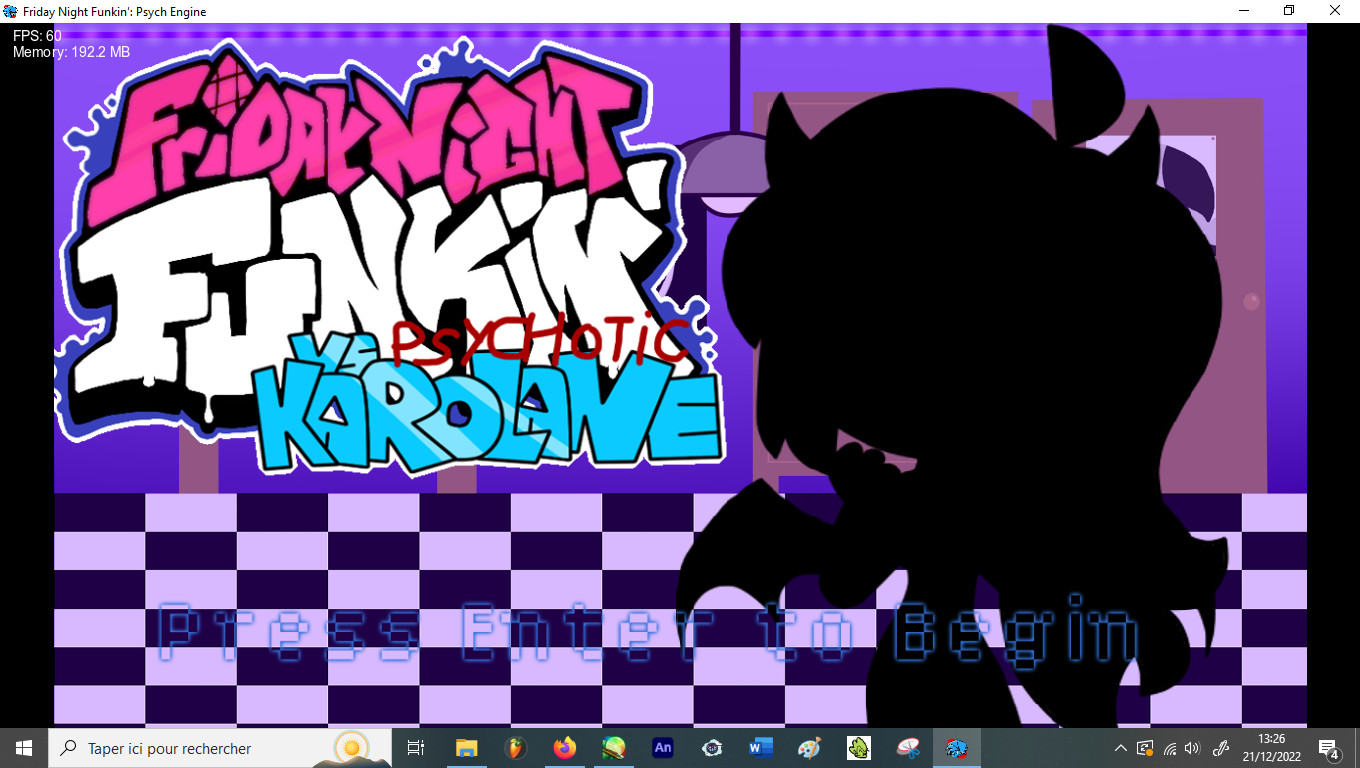Image resolution: width=1360 pixels, height=768 pixels.
Task: Open the pen Windows Ink Workspace icon
Action: [1220, 748]
